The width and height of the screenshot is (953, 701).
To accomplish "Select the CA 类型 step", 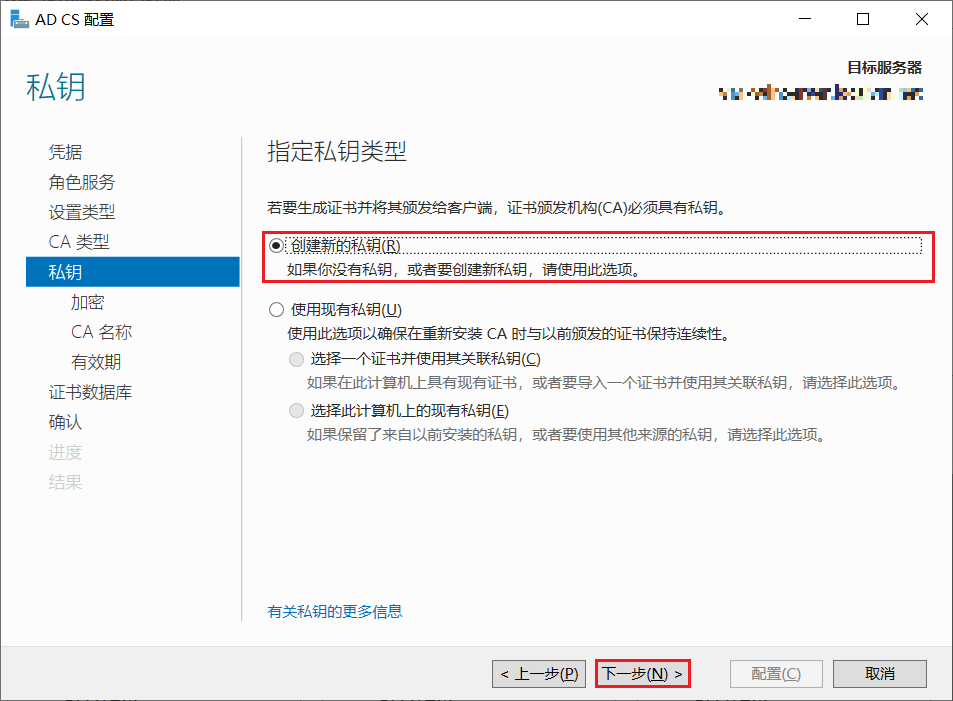I will [x=78, y=241].
